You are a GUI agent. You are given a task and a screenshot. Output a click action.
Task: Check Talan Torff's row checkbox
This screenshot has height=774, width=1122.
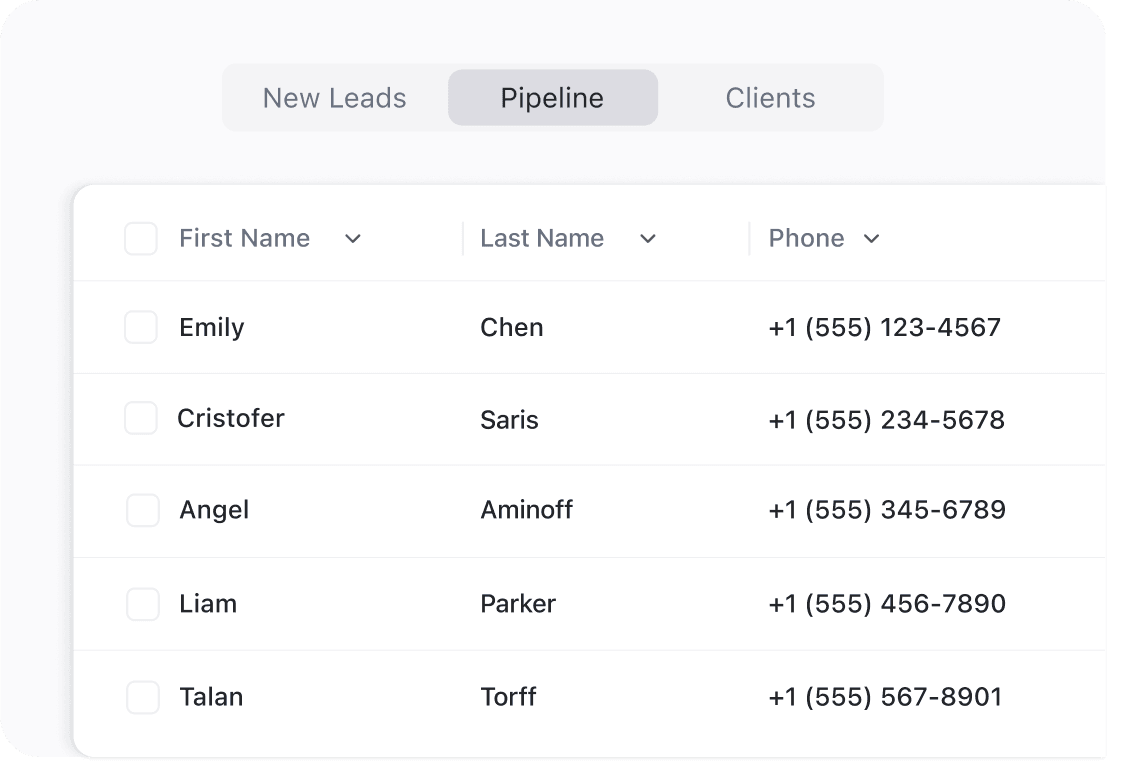point(143,697)
